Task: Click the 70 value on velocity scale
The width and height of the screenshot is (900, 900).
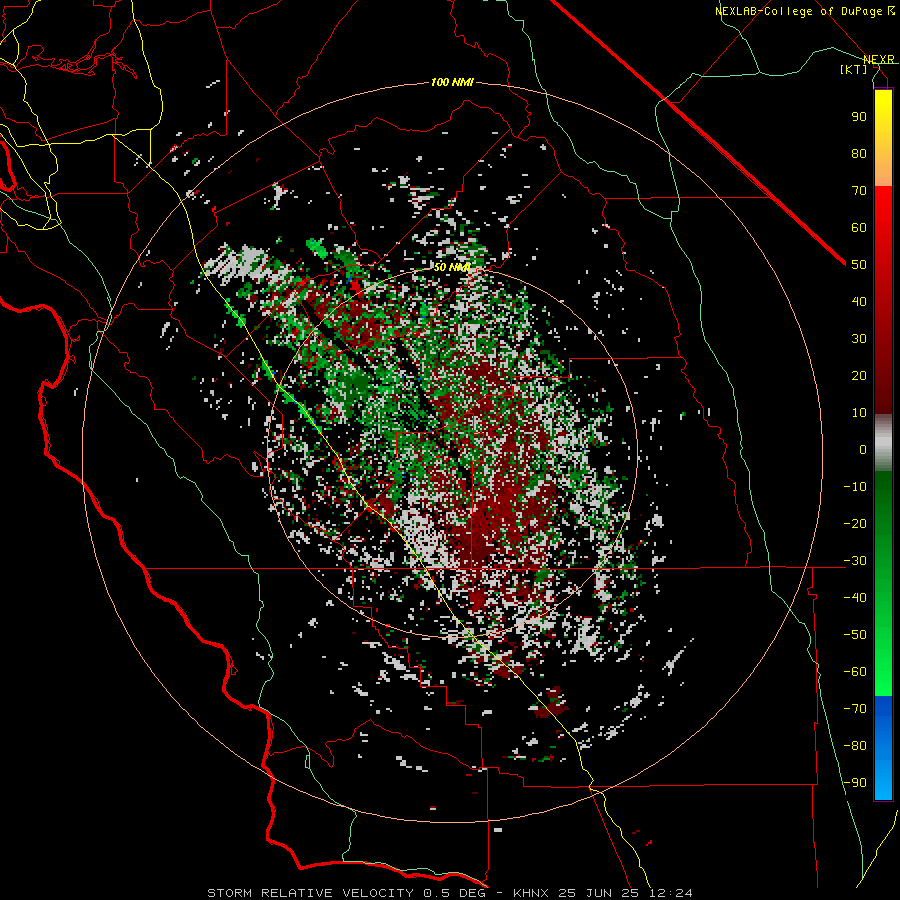Action: click(859, 191)
